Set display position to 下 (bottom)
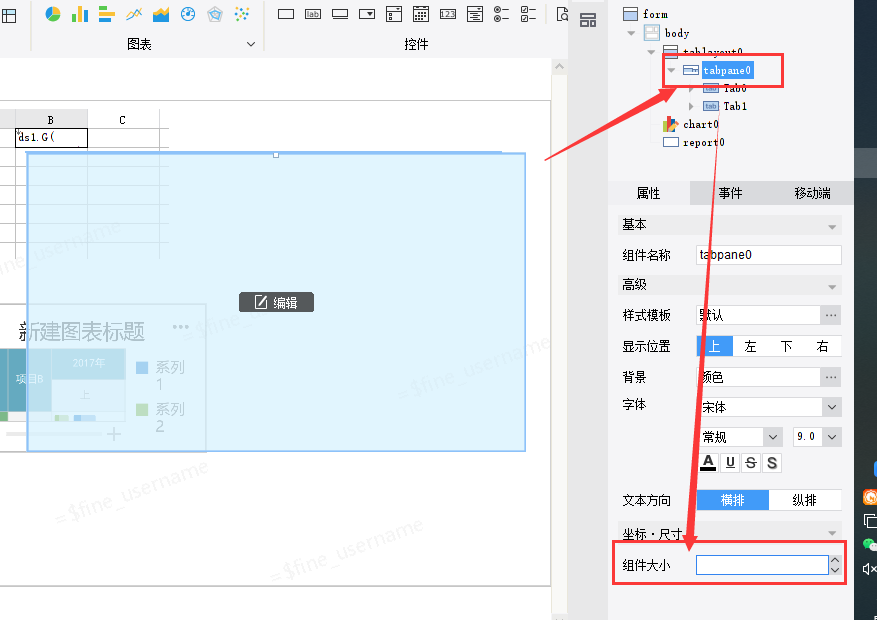The height and width of the screenshot is (620, 877). (x=786, y=347)
